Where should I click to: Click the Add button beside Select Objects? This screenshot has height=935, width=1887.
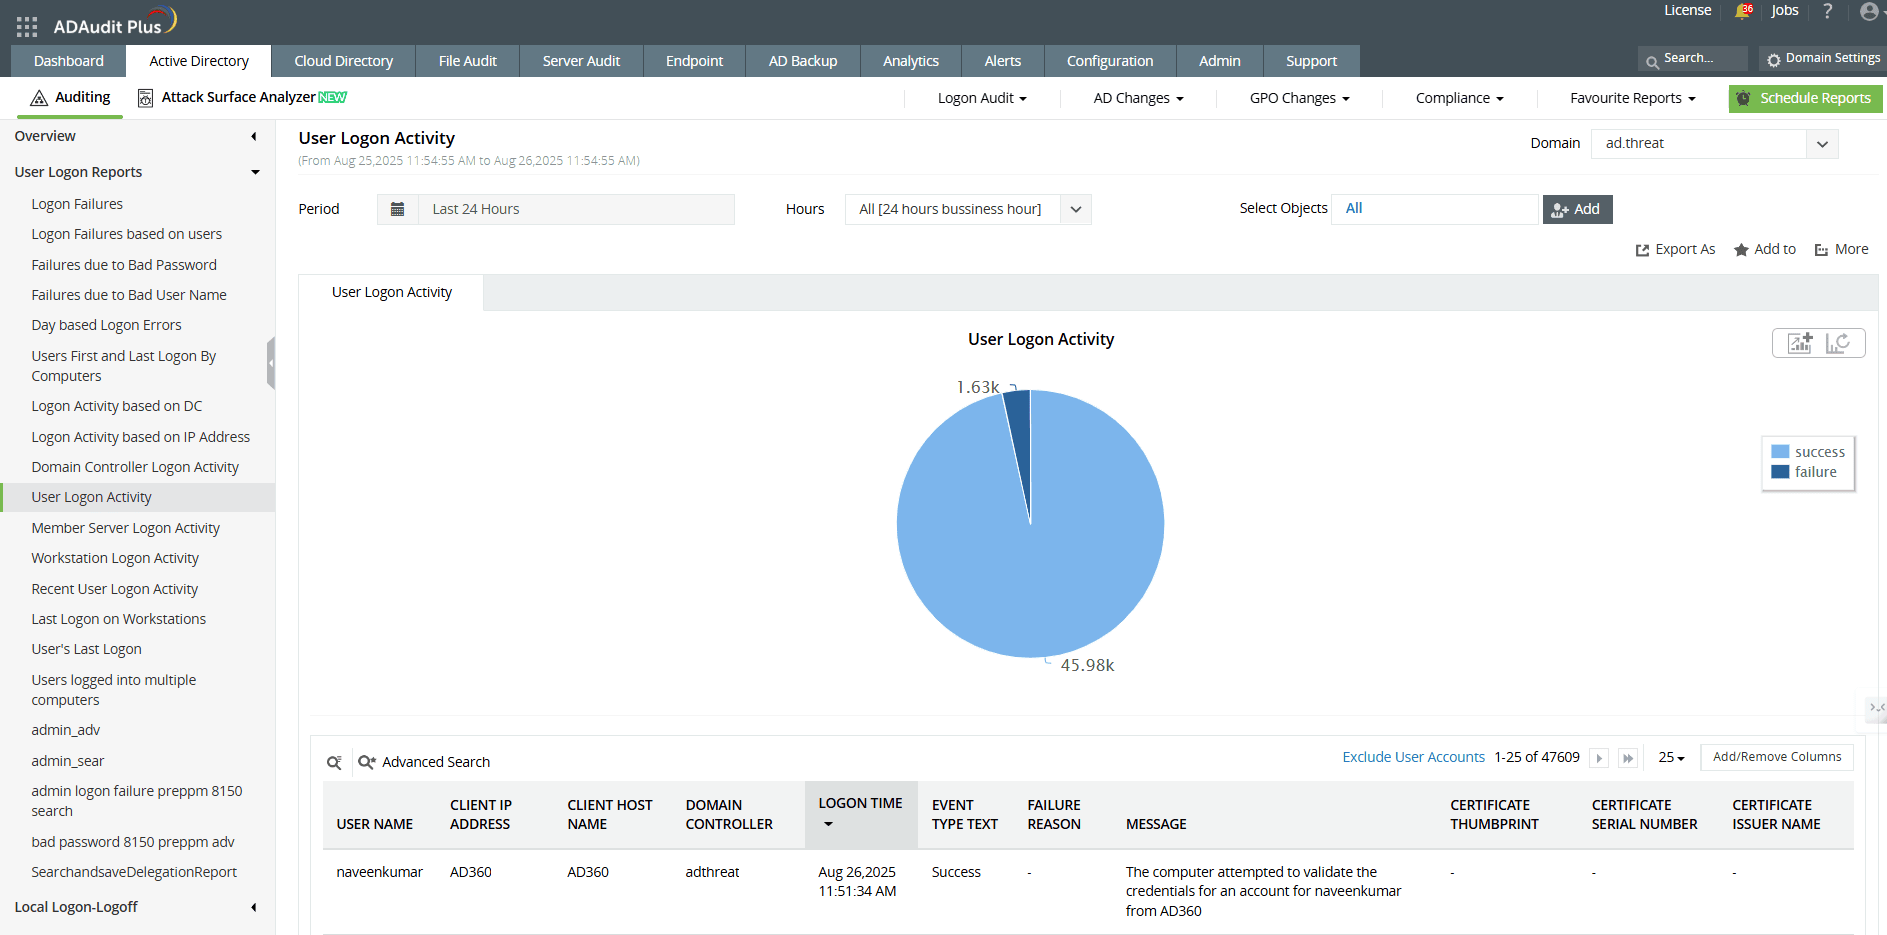(1577, 209)
